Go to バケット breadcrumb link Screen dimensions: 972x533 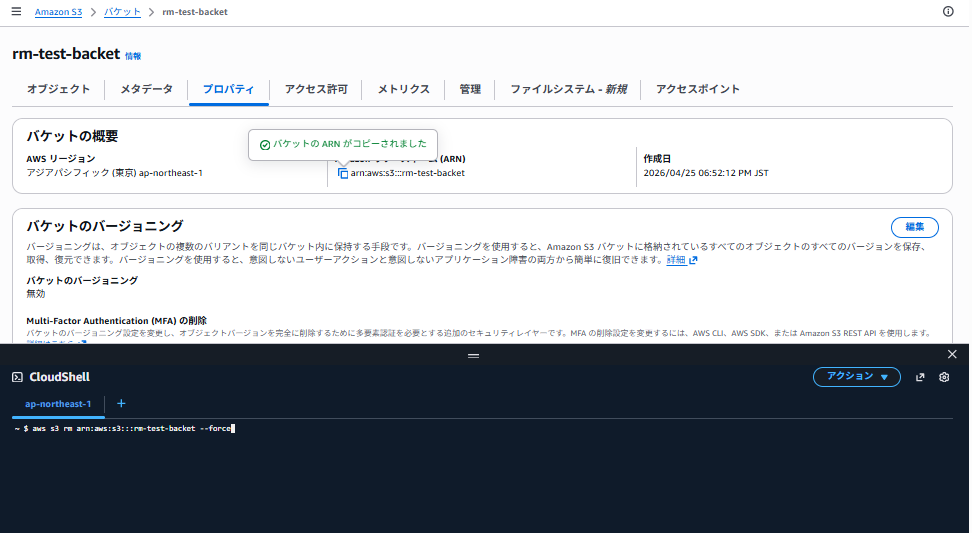(122, 12)
